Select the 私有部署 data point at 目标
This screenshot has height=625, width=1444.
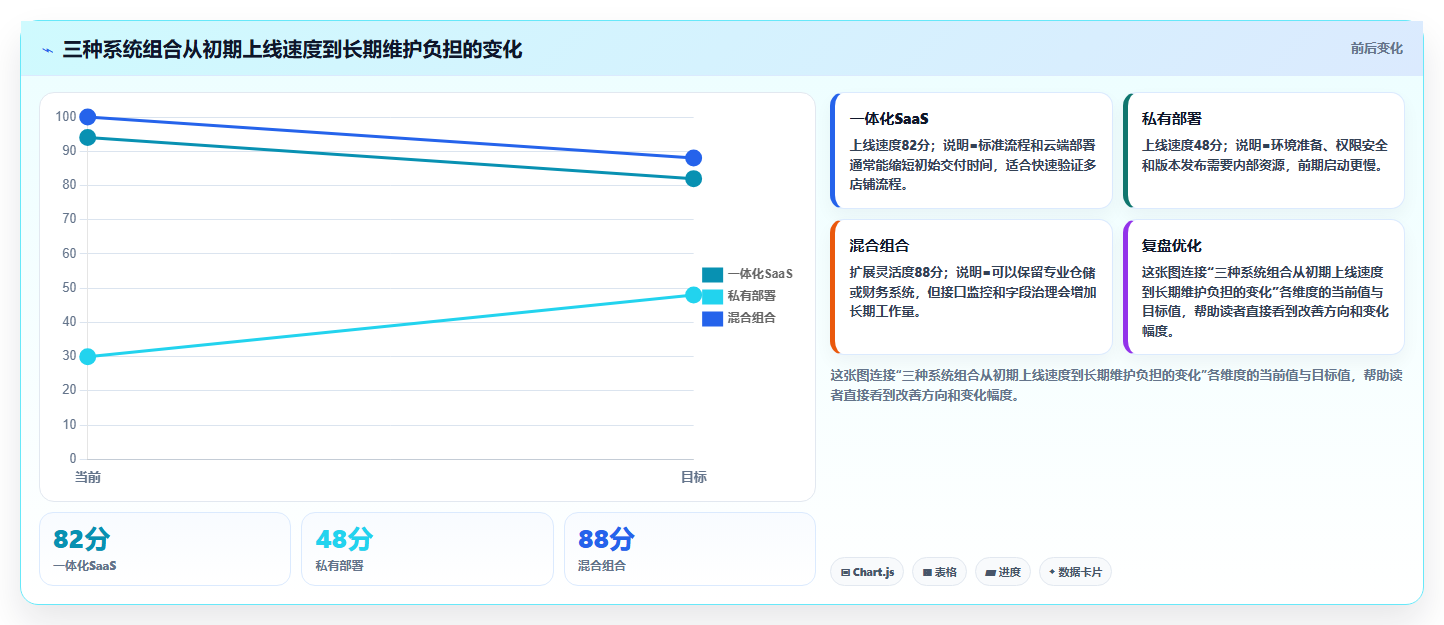click(694, 295)
